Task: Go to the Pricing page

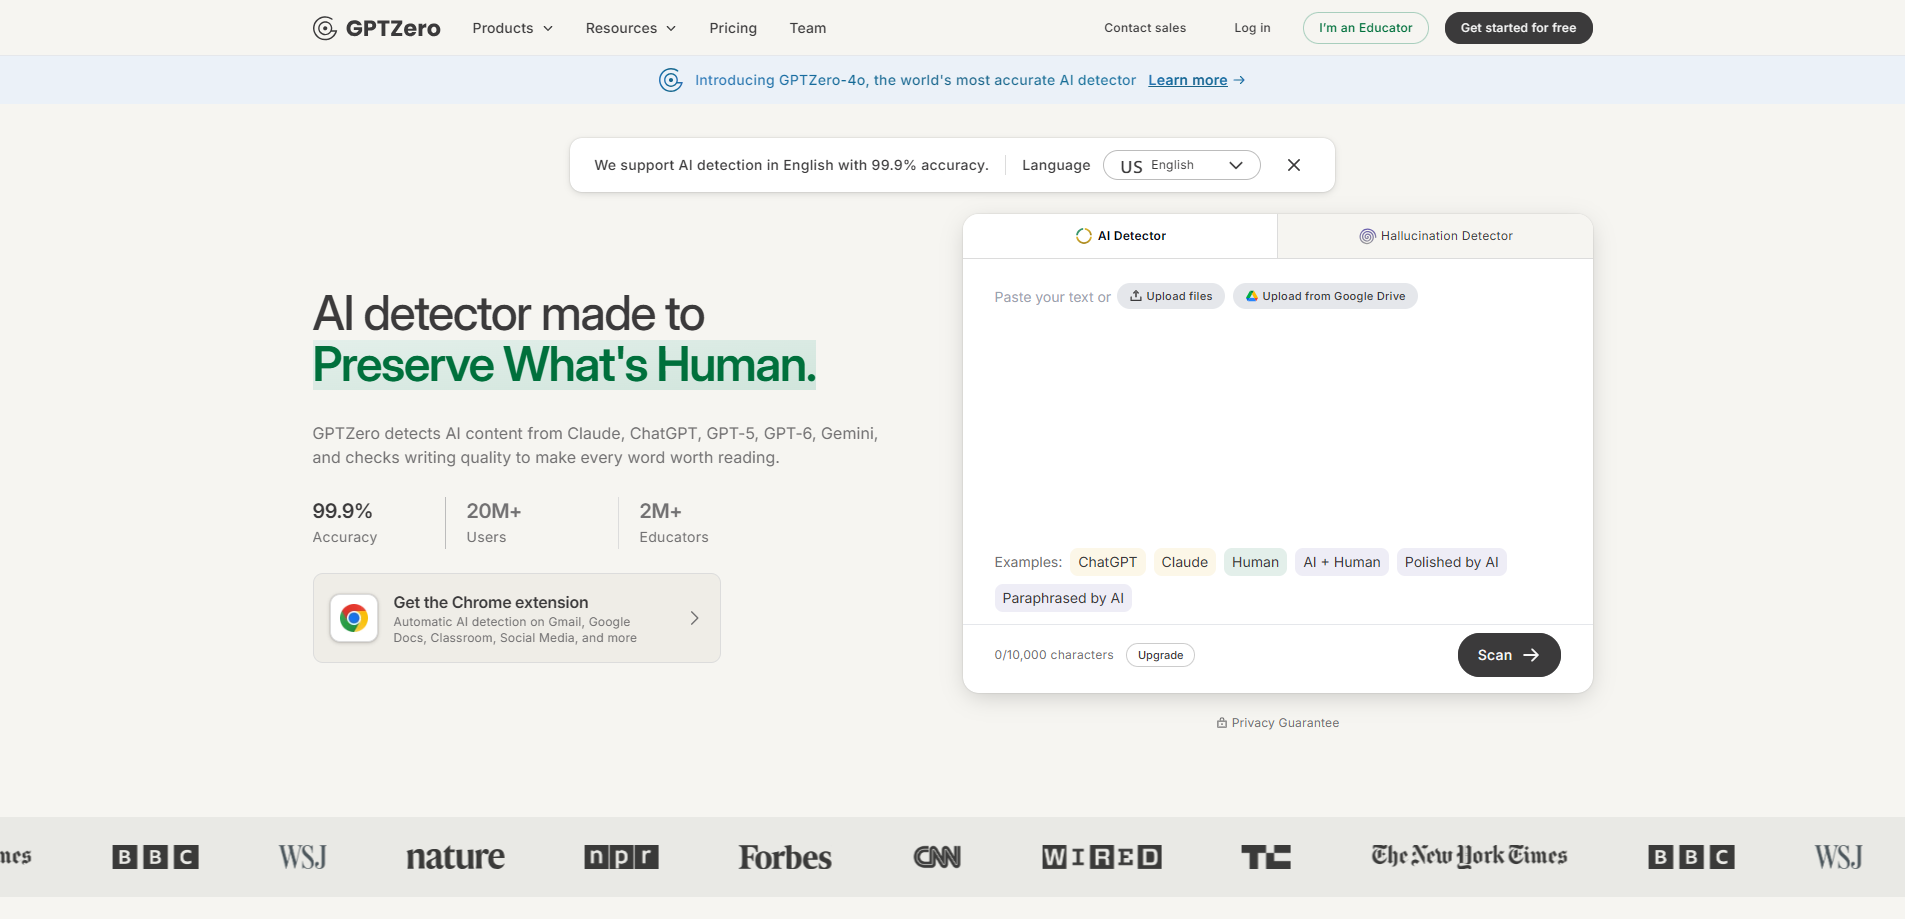Action: (733, 28)
